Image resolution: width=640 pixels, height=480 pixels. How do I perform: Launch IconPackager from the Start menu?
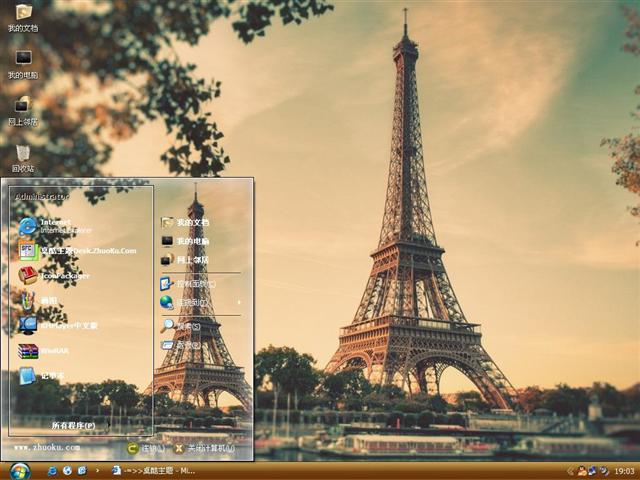pos(54,276)
